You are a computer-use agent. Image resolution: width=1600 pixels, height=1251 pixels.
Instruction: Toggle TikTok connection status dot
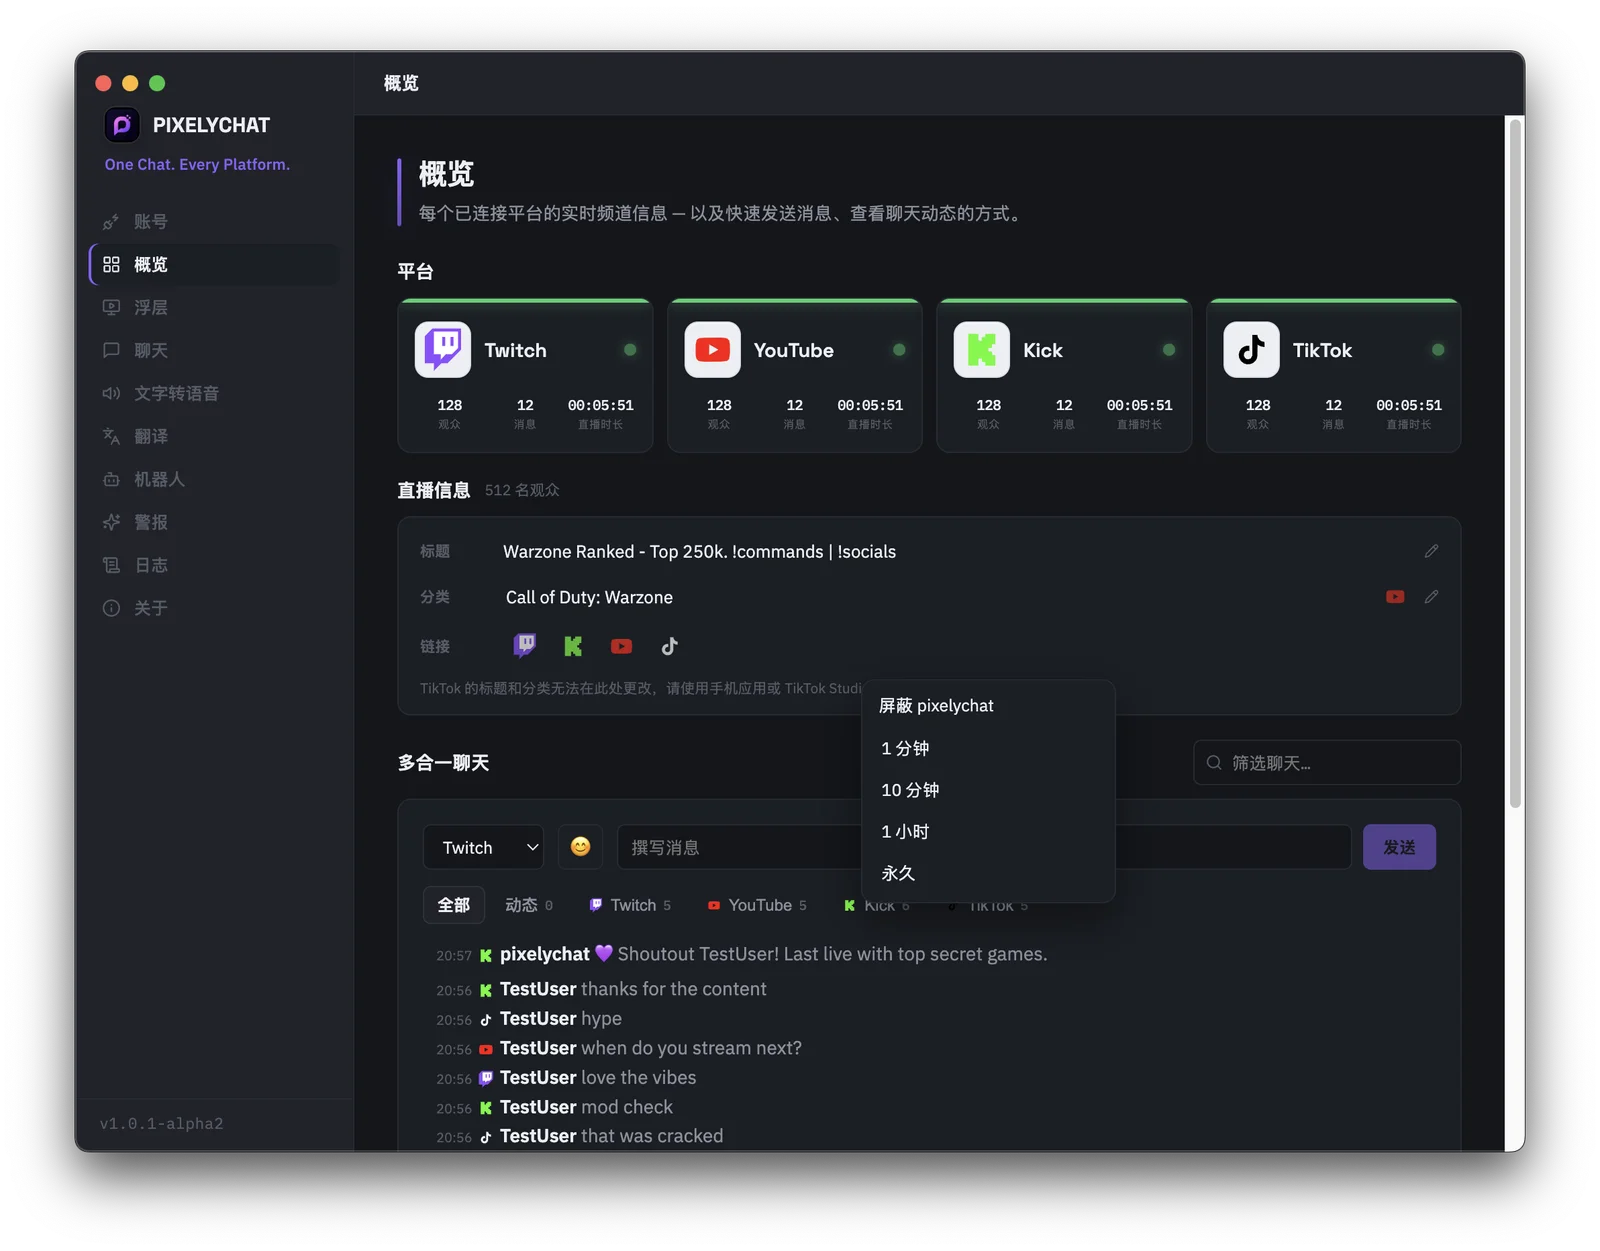(1438, 350)
